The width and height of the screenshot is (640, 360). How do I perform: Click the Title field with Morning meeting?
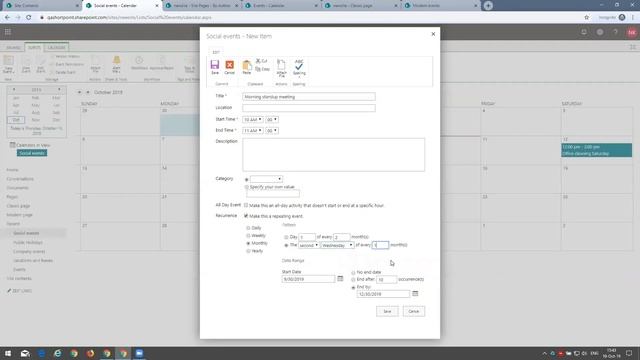[309, 97]
